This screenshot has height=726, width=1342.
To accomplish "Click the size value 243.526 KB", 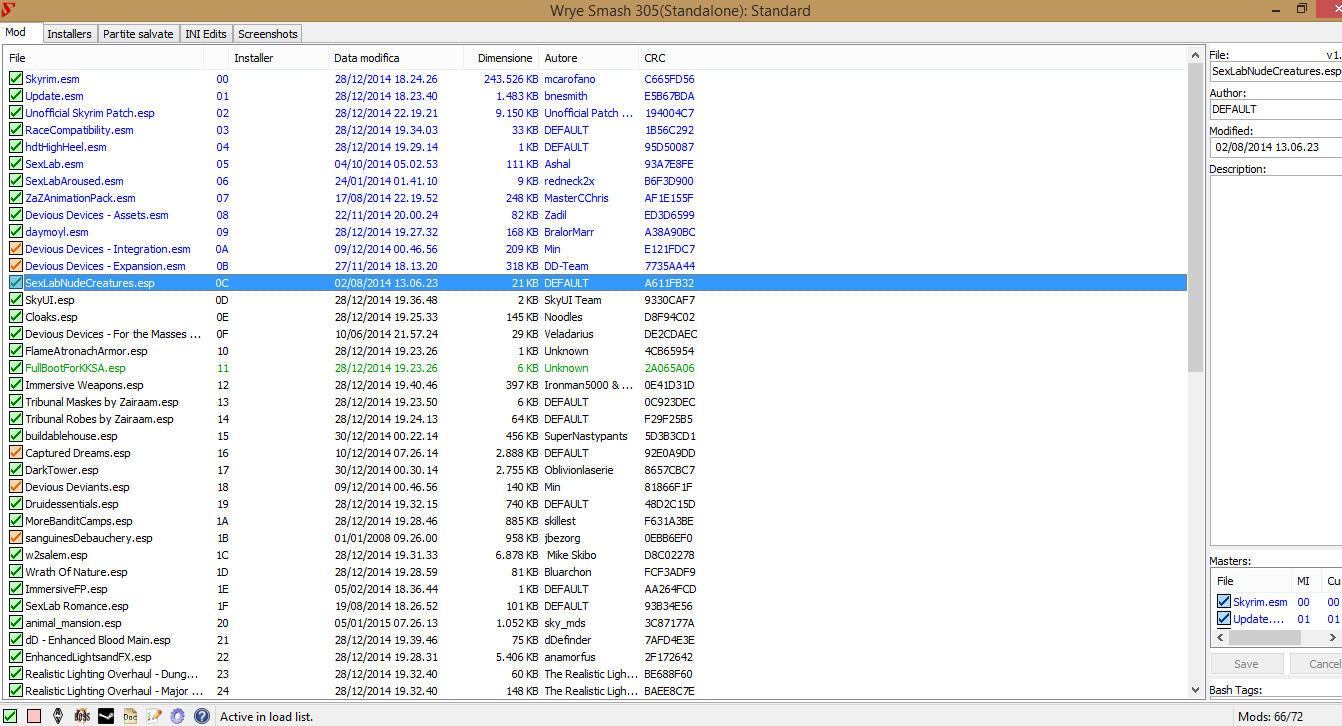I will [x=511, y=79].
